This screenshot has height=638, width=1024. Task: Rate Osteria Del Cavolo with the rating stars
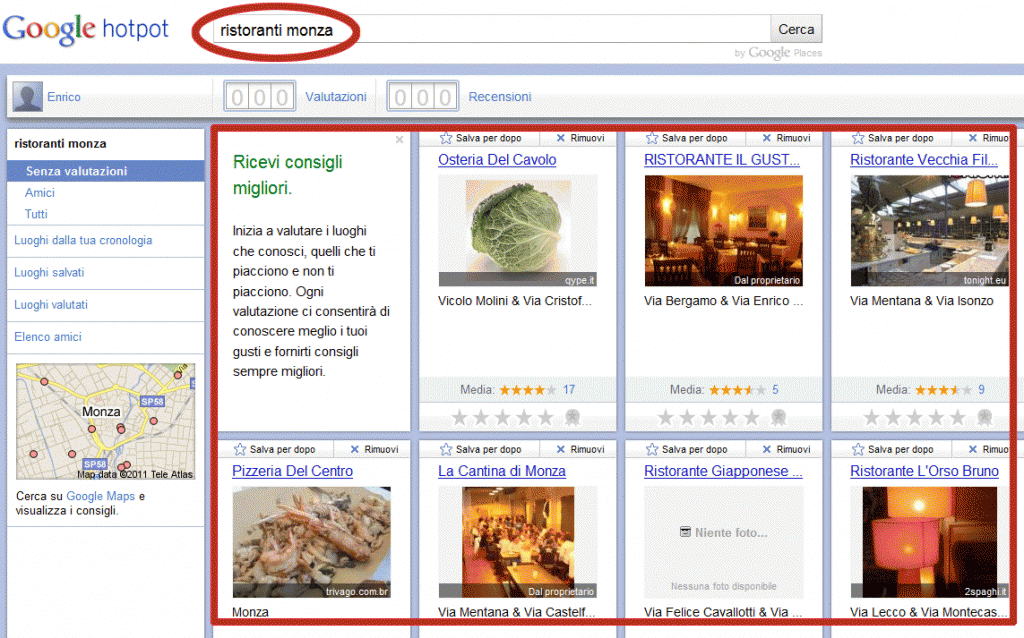[502, 417]
